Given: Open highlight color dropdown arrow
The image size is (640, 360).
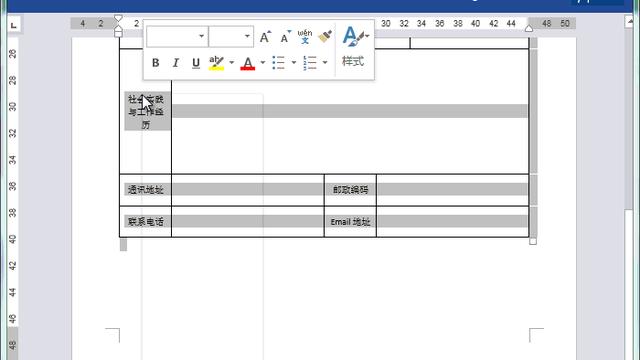Looking at the screenshot, I should (231, 63).
